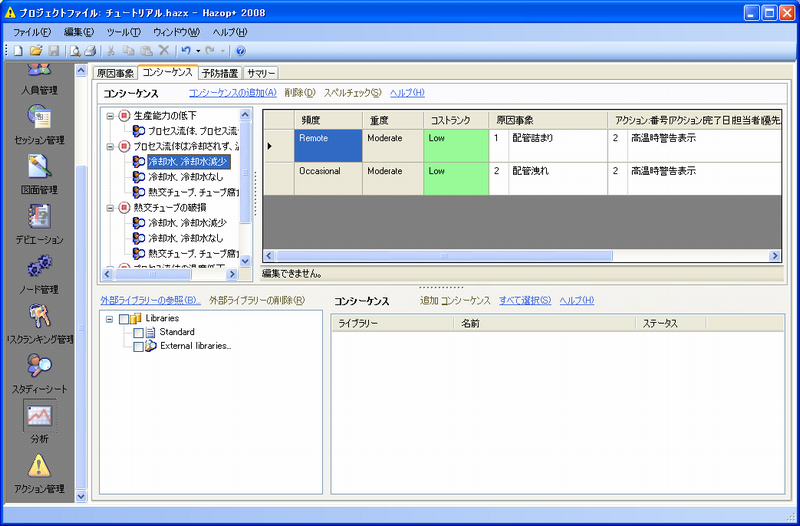Click the grid's horizontal scrollbar thumb
Screen dimensions: 800x526
[x=444, y=256]
